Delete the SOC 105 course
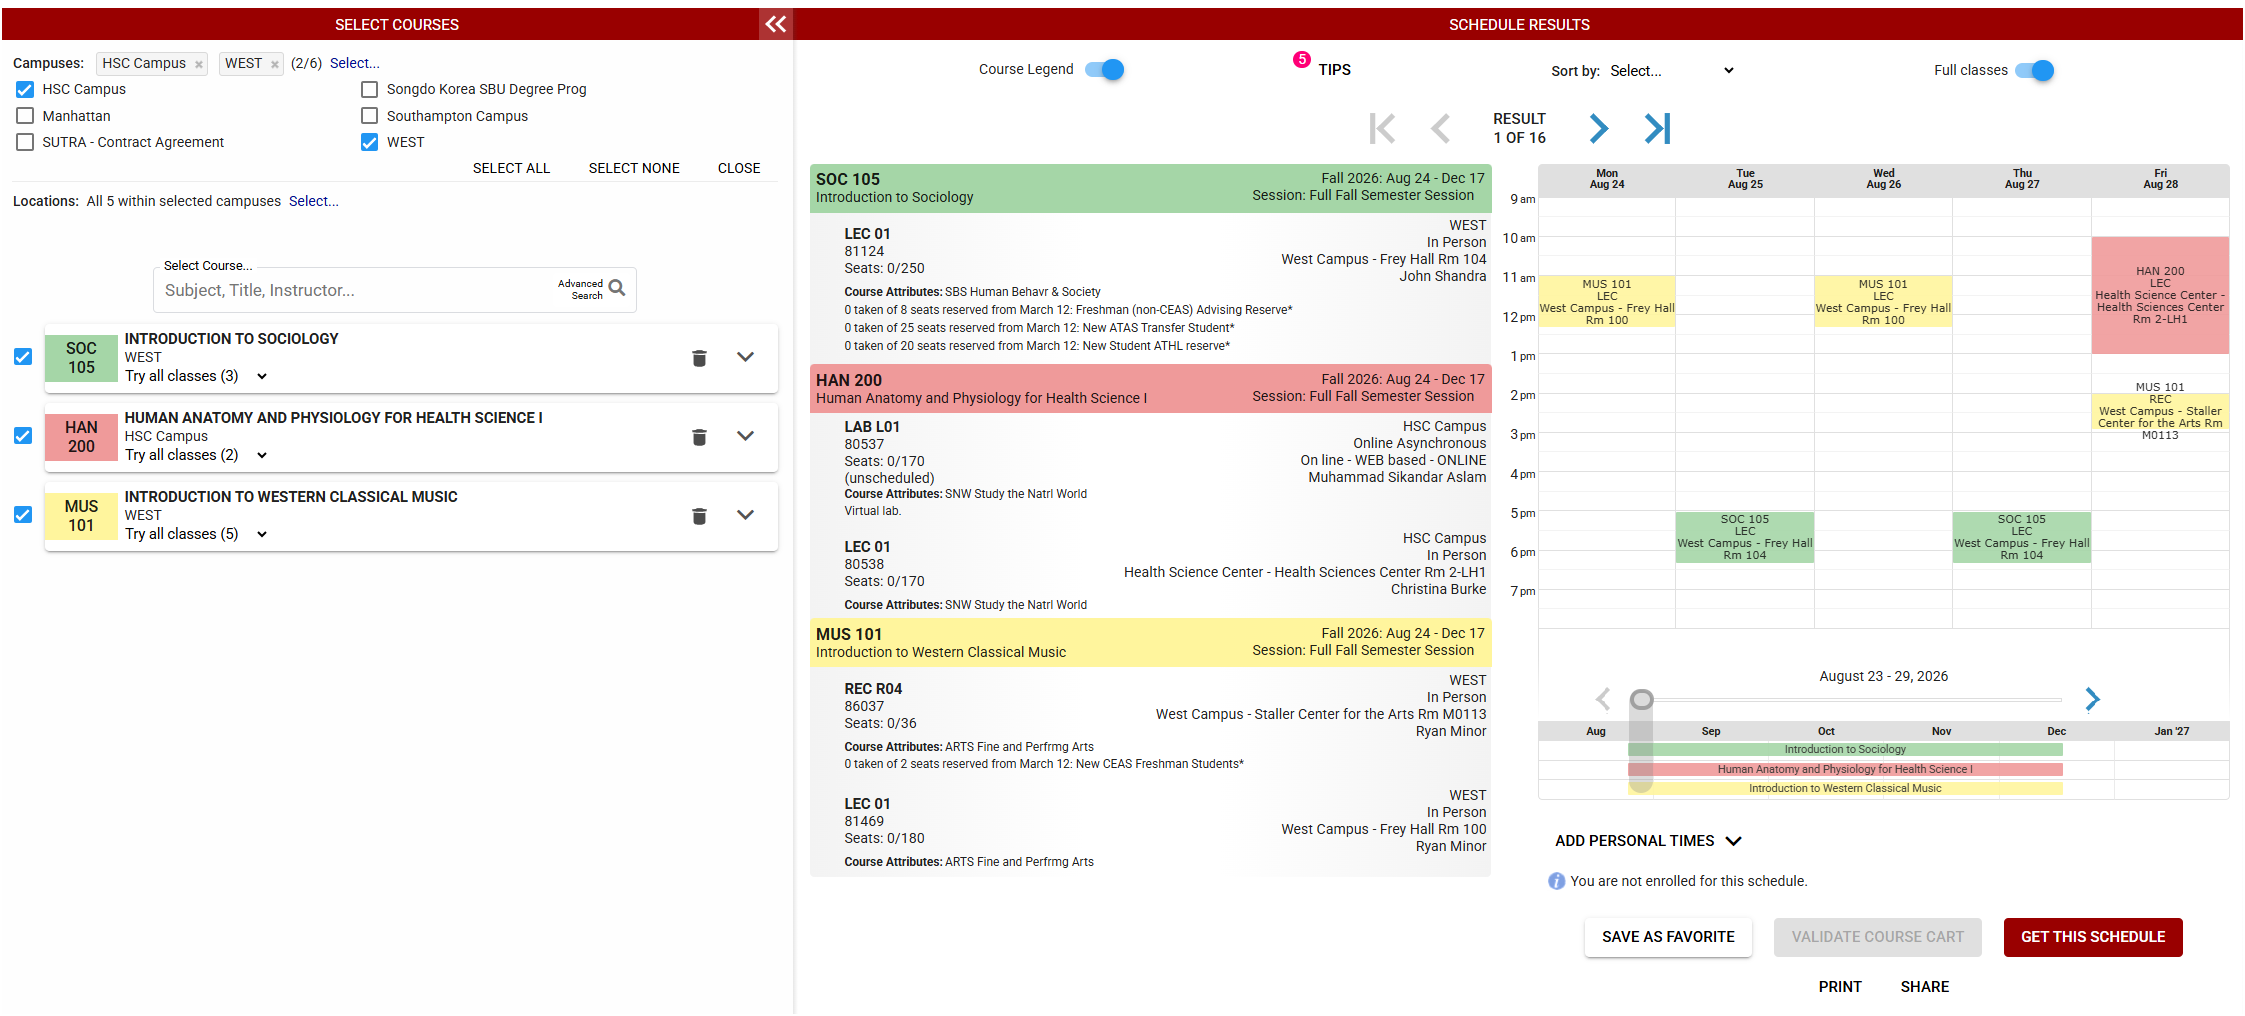Image resolution: width=2245 pixels, height=1016 pixels. [699, 358]
